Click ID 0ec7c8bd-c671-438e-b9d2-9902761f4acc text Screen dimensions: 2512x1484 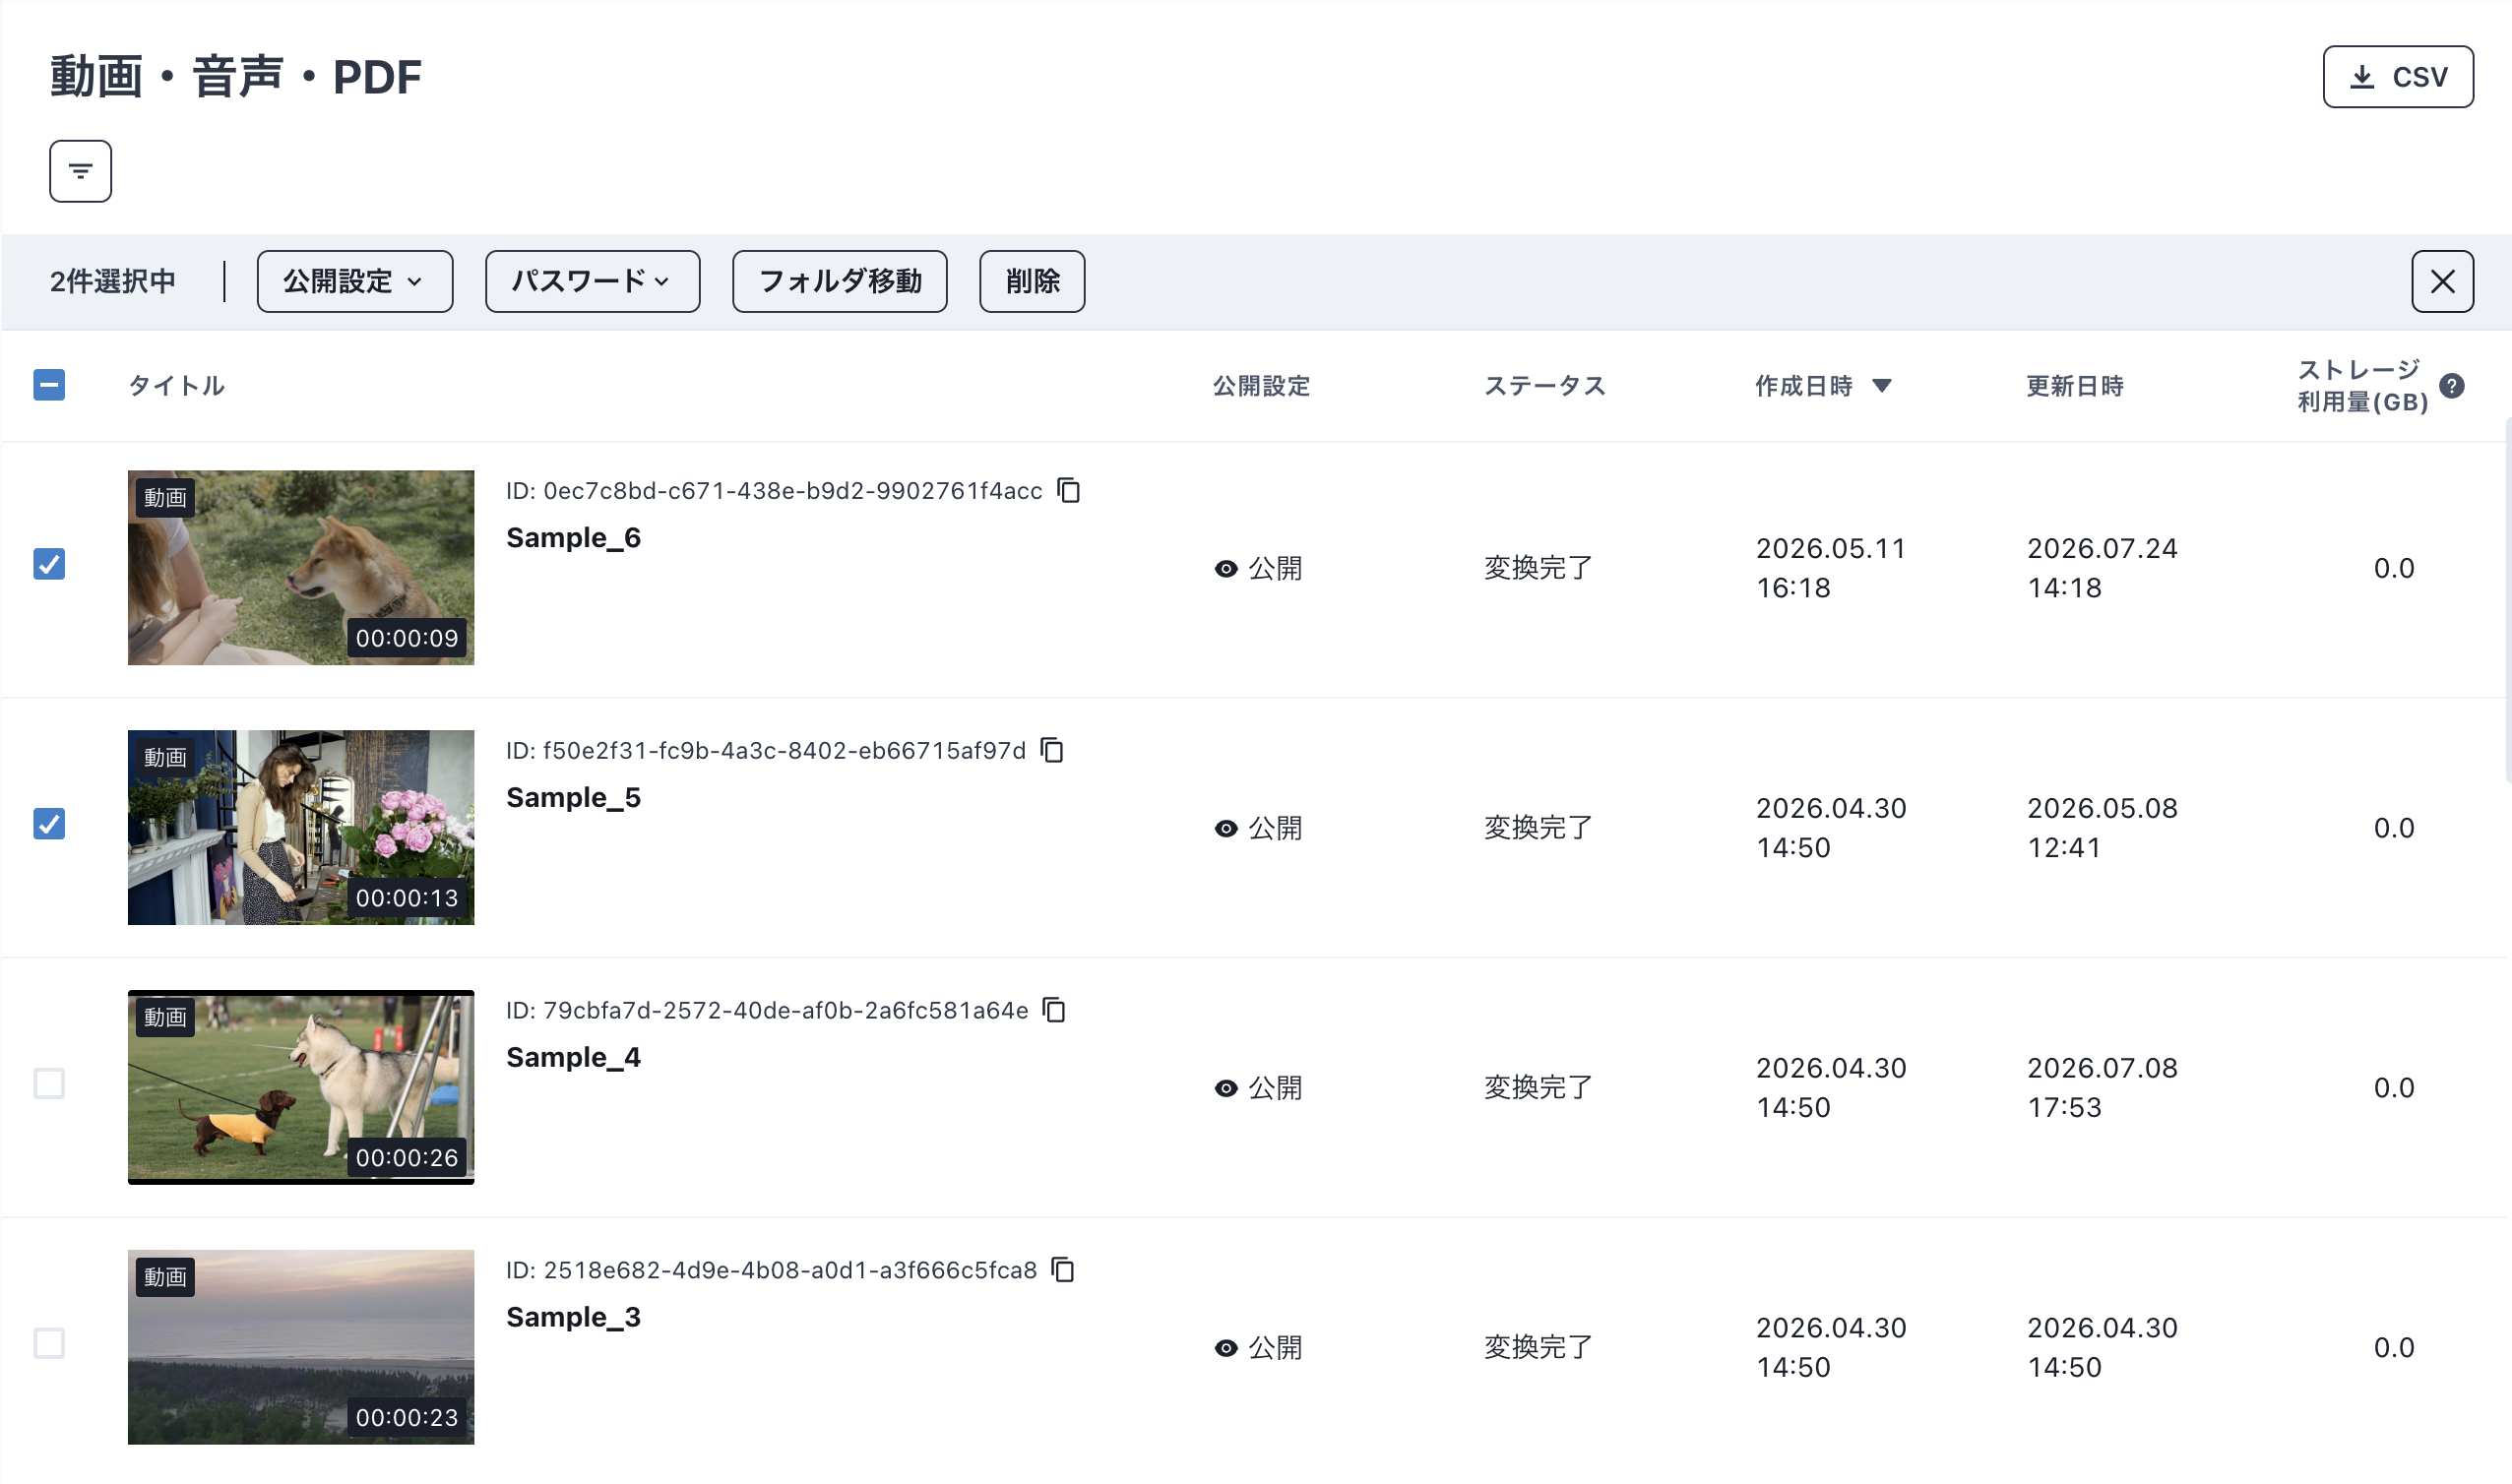[774, 491]
